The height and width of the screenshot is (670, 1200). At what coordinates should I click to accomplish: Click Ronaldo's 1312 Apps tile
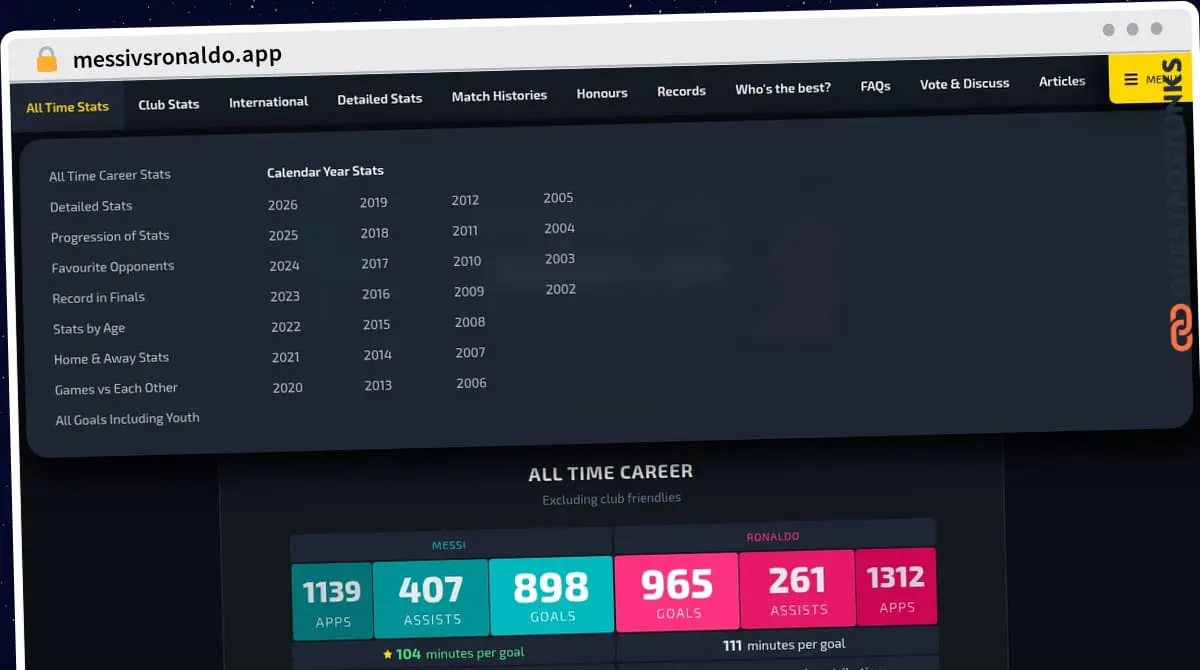click(896, 587)
